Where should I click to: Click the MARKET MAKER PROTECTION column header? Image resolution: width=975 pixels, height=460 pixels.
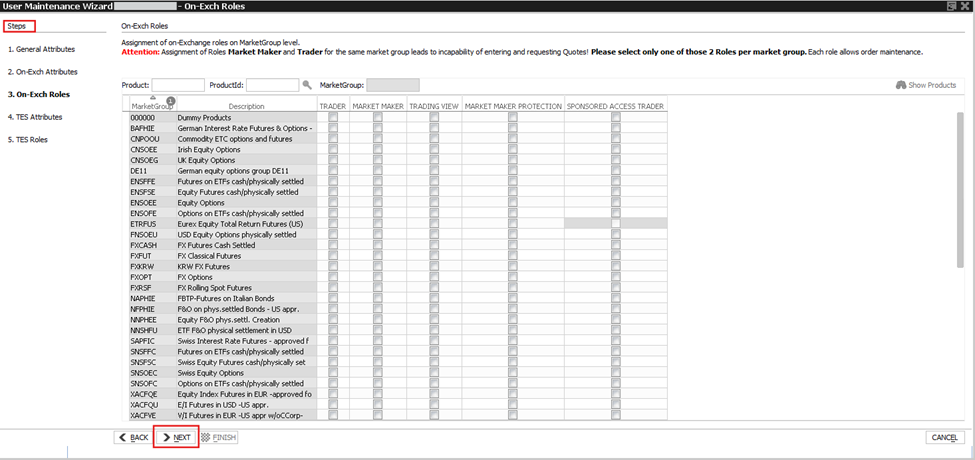pos(512,106)
